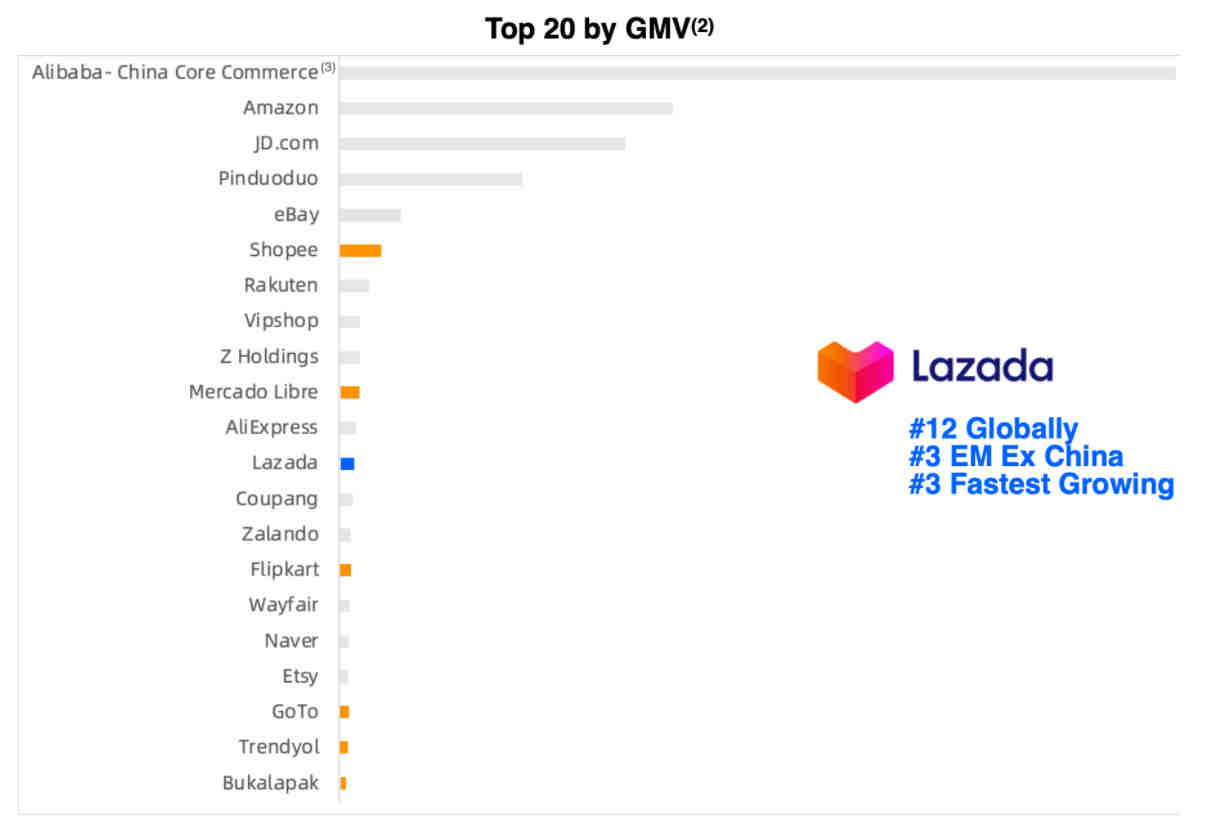This screenshot has width=1217, height=827.
Task: Click the JD.com bar
Action: pos(482,144)
